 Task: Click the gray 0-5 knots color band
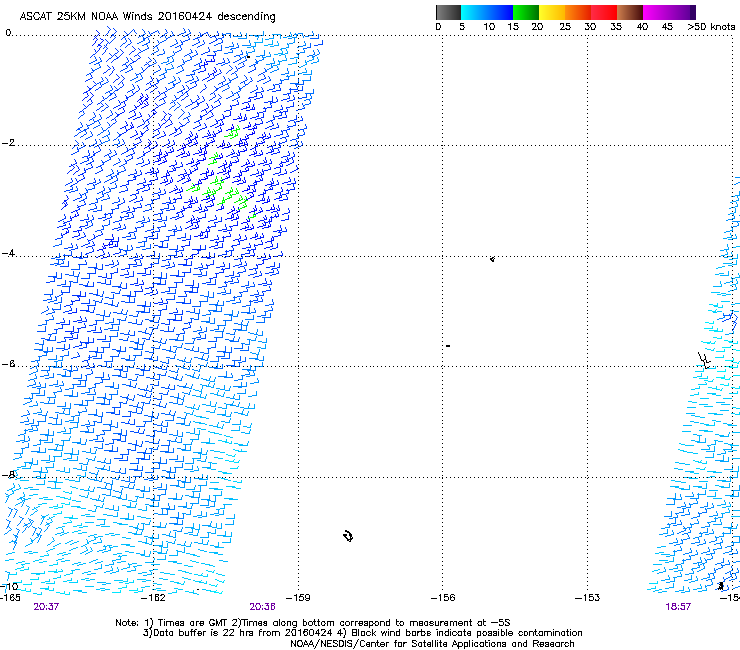(x=448, y=12)
